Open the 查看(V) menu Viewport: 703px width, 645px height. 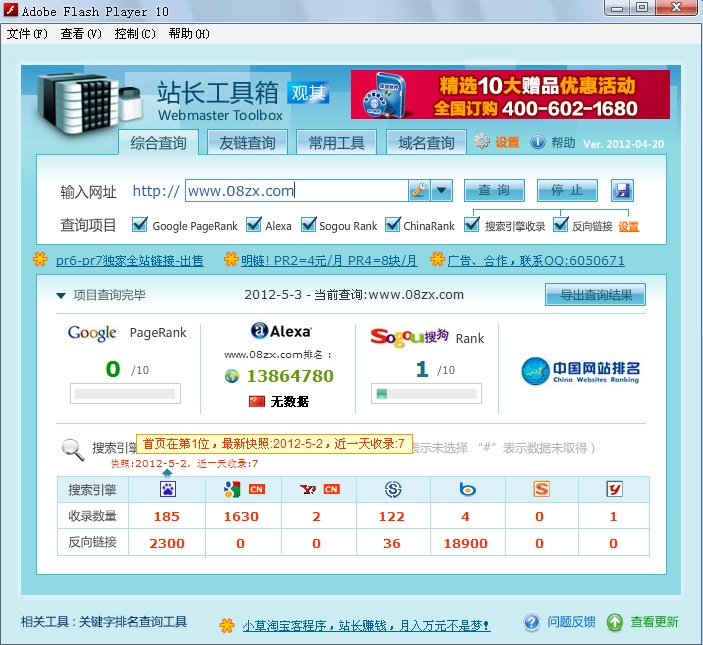click(x=81, y=34)
